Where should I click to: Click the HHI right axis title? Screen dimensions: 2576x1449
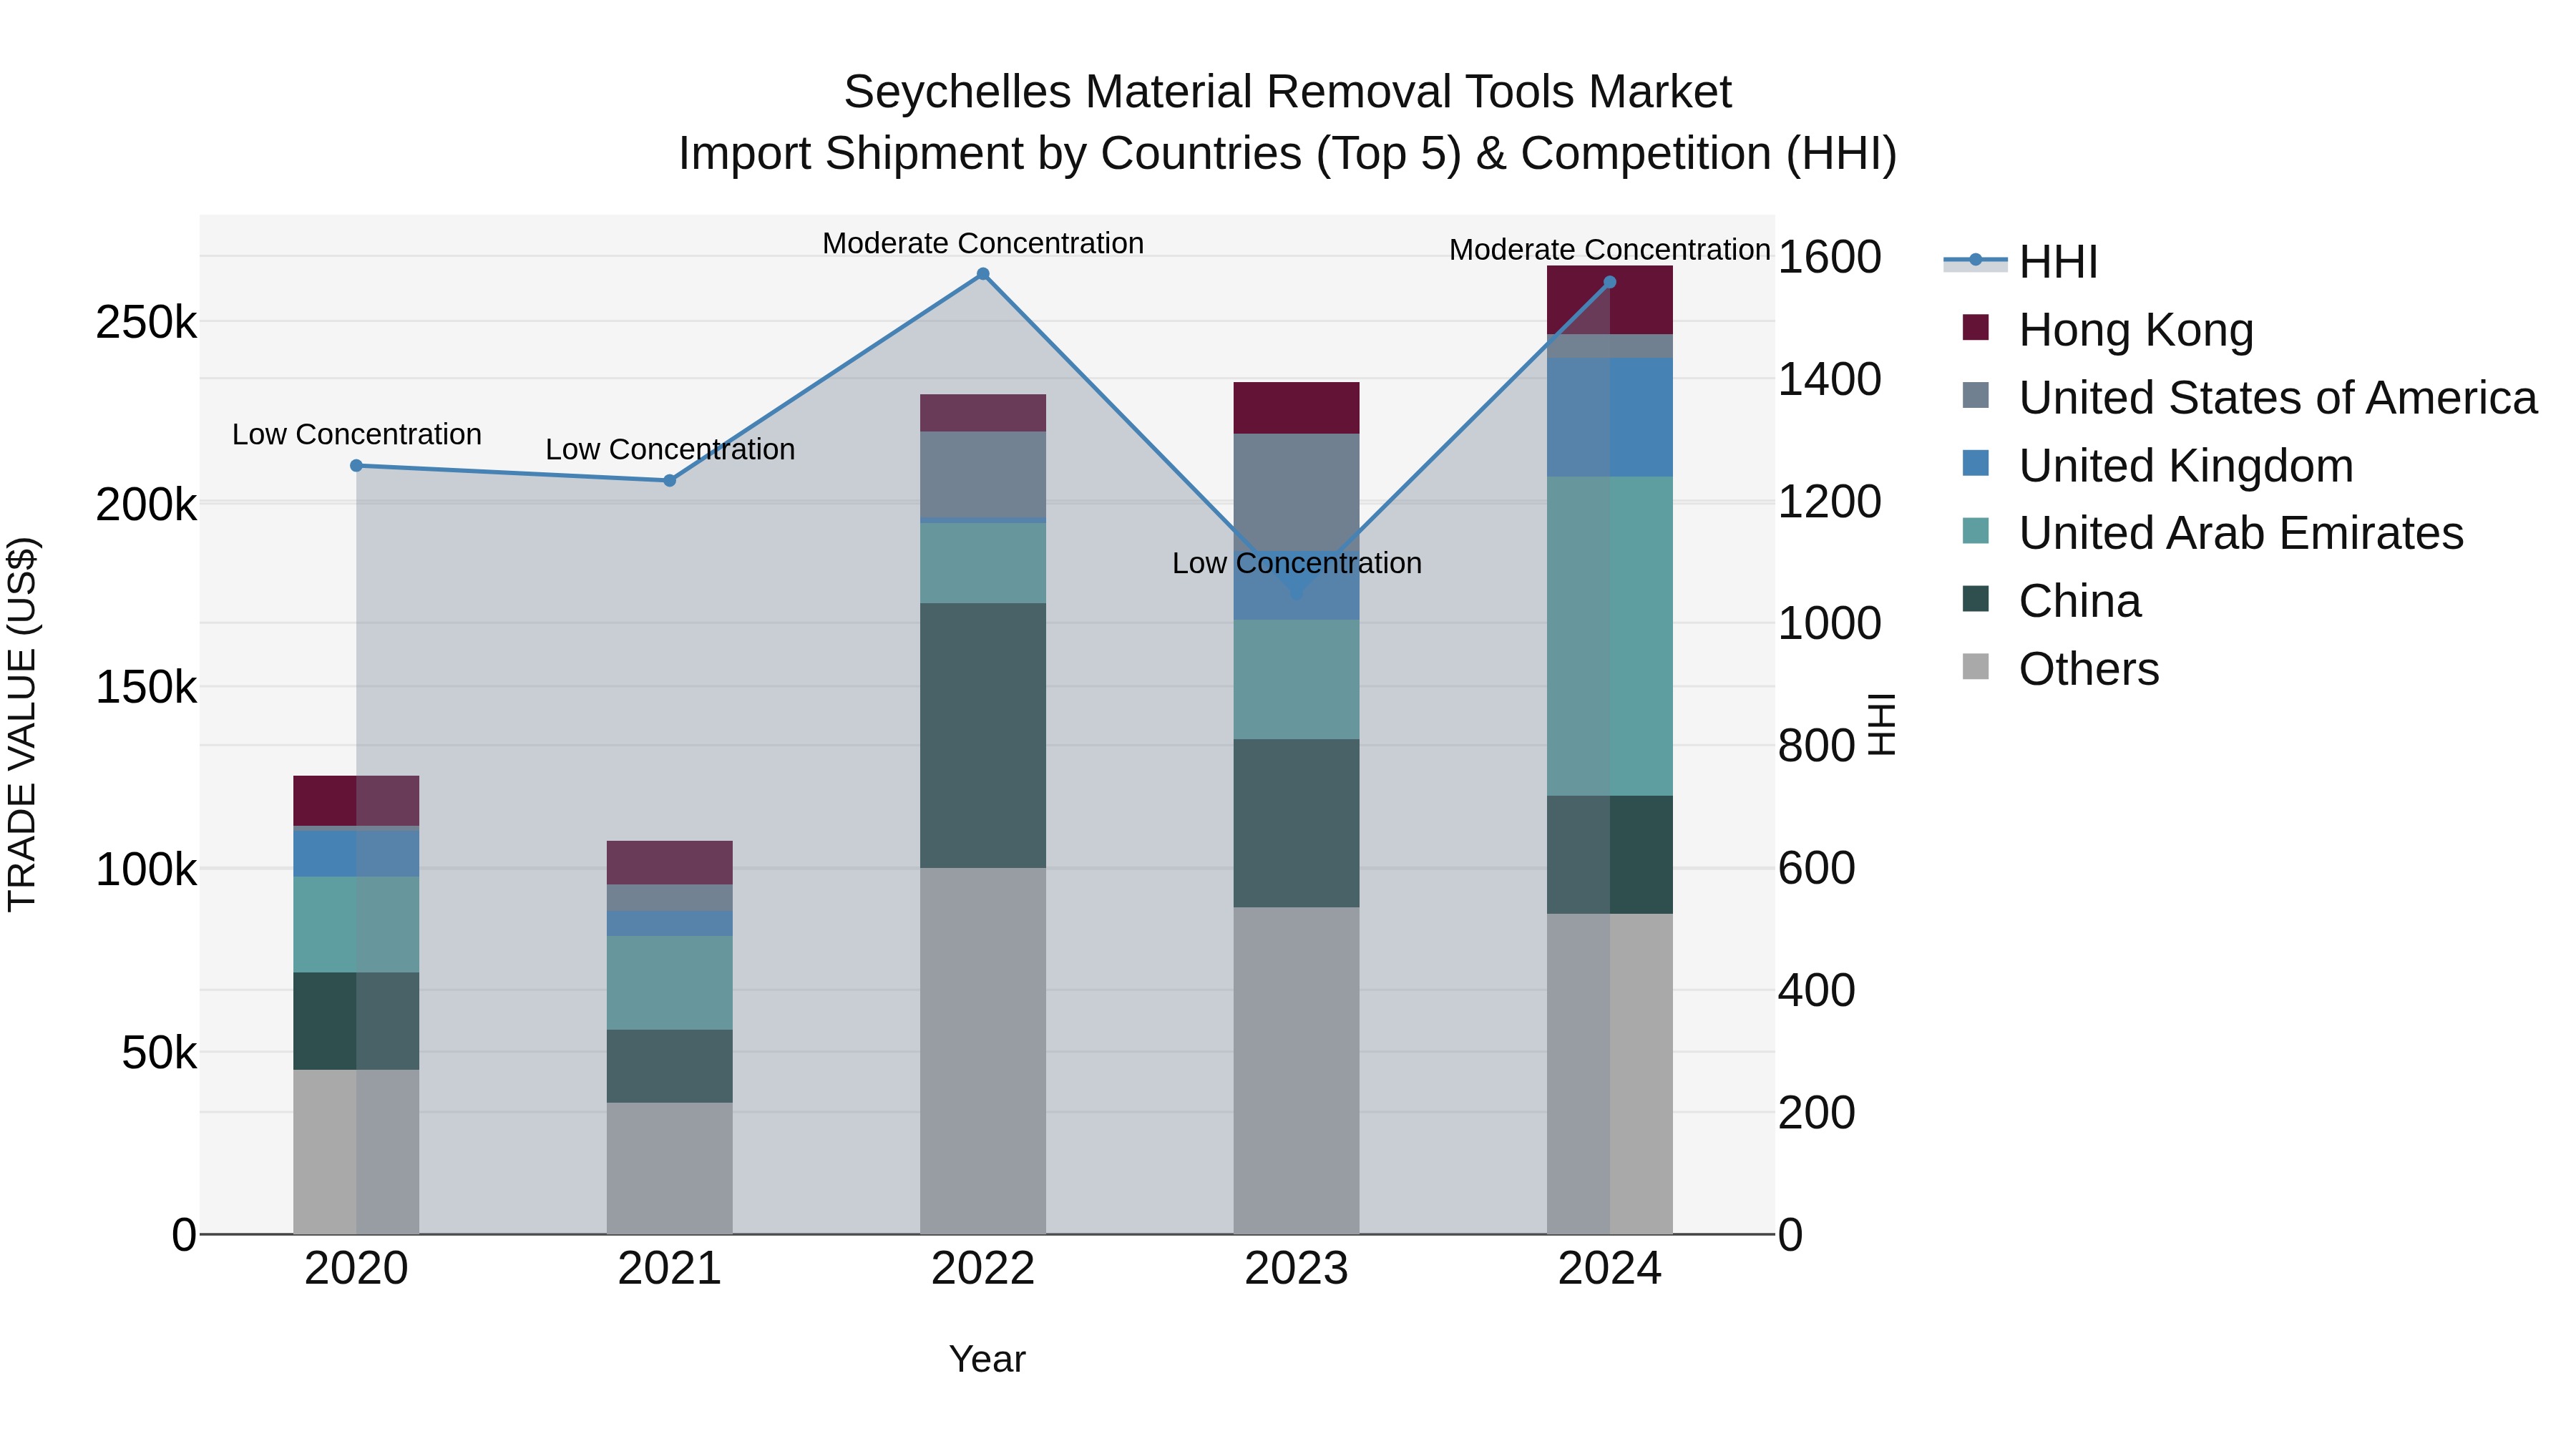click(x=1882, y=724)
